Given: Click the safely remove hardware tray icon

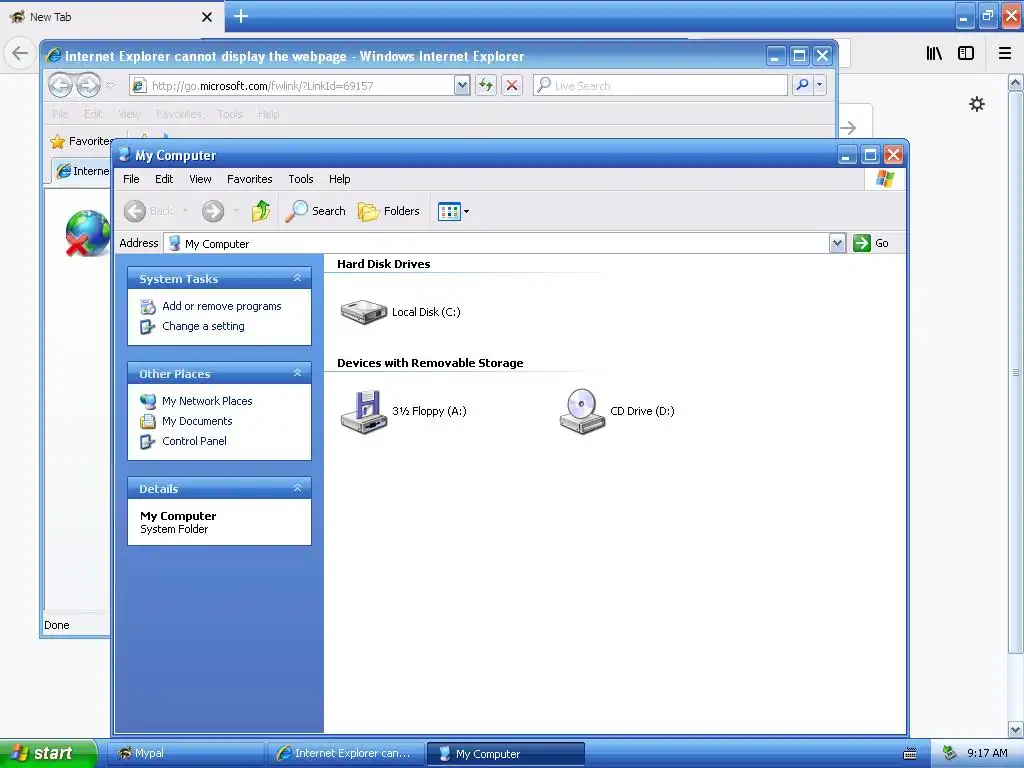Looking at the screenshot, I should tap(950, 754).
